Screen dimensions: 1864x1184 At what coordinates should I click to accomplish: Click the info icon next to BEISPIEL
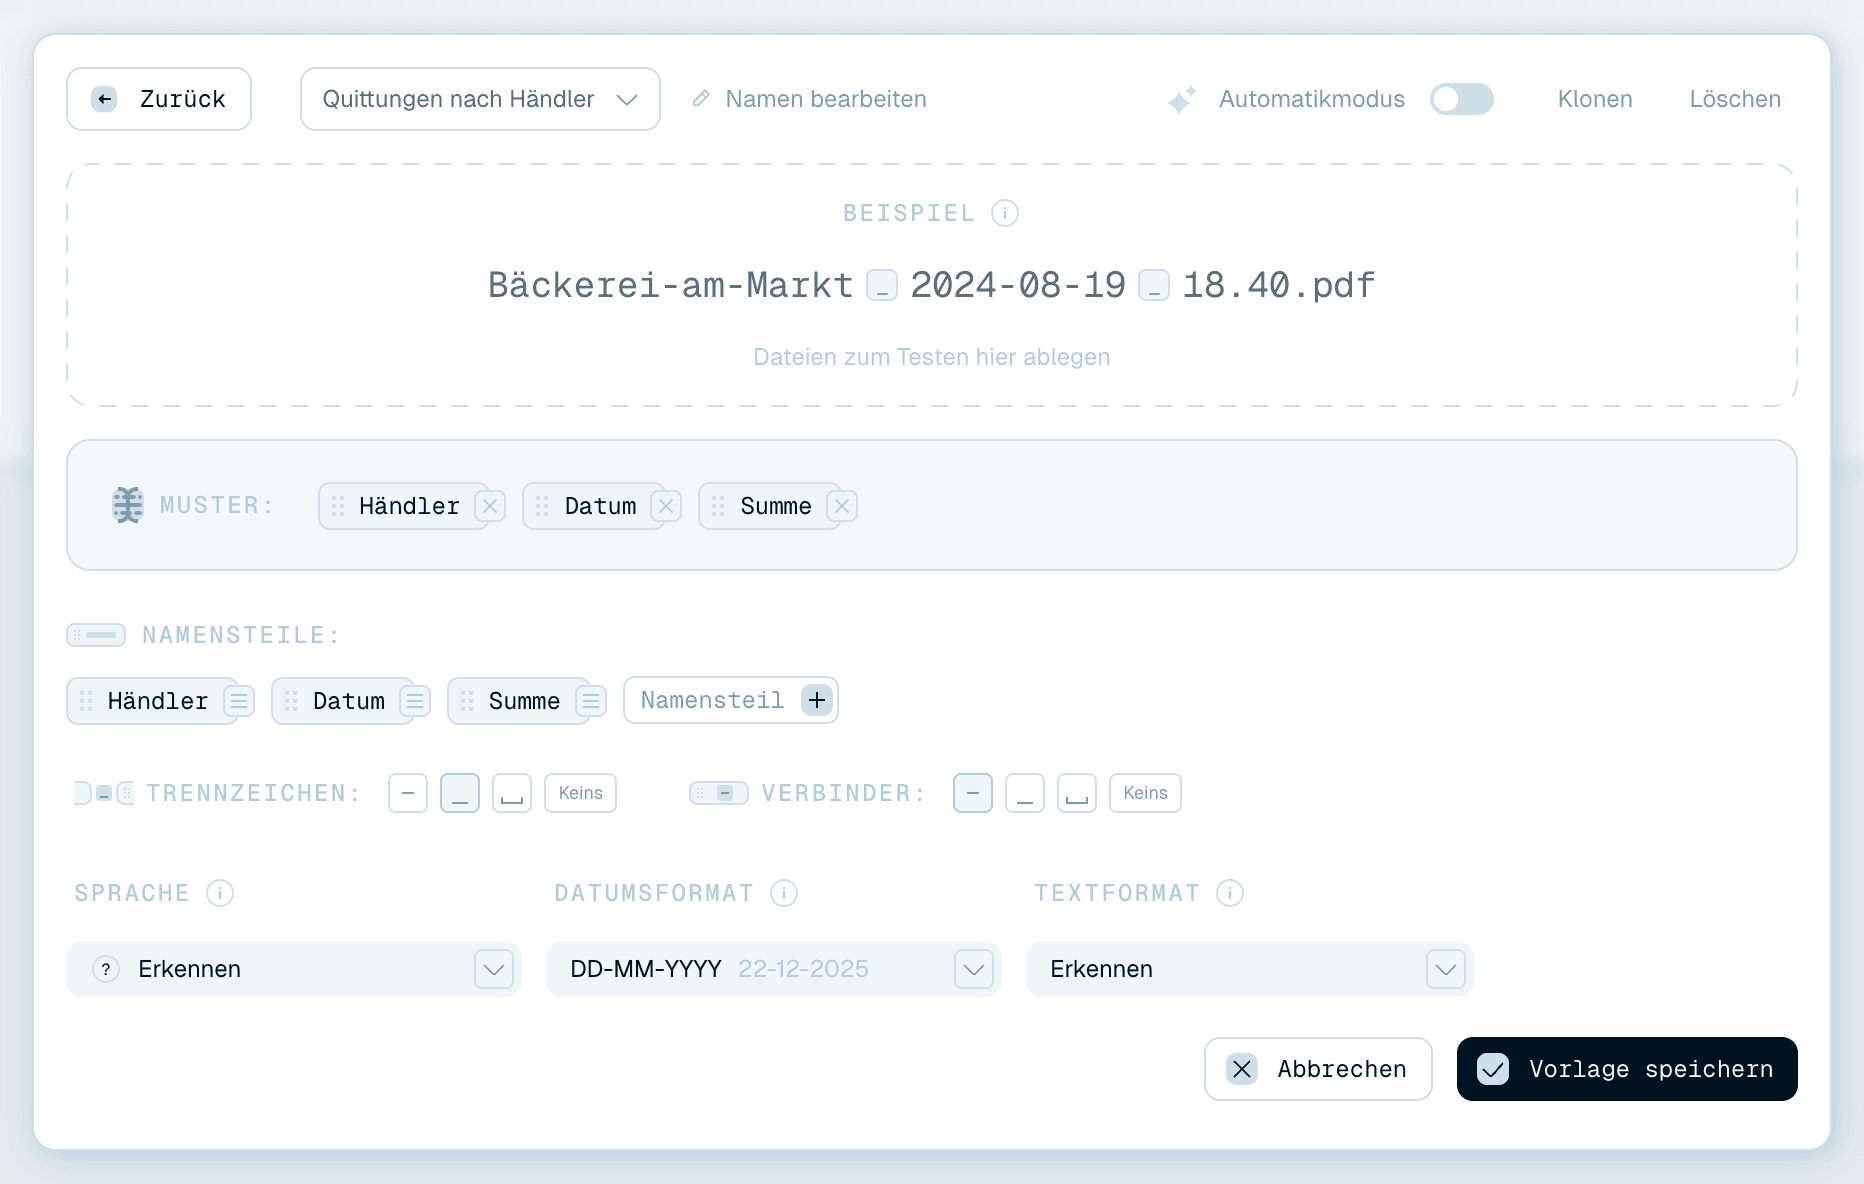pos(1004,213)
